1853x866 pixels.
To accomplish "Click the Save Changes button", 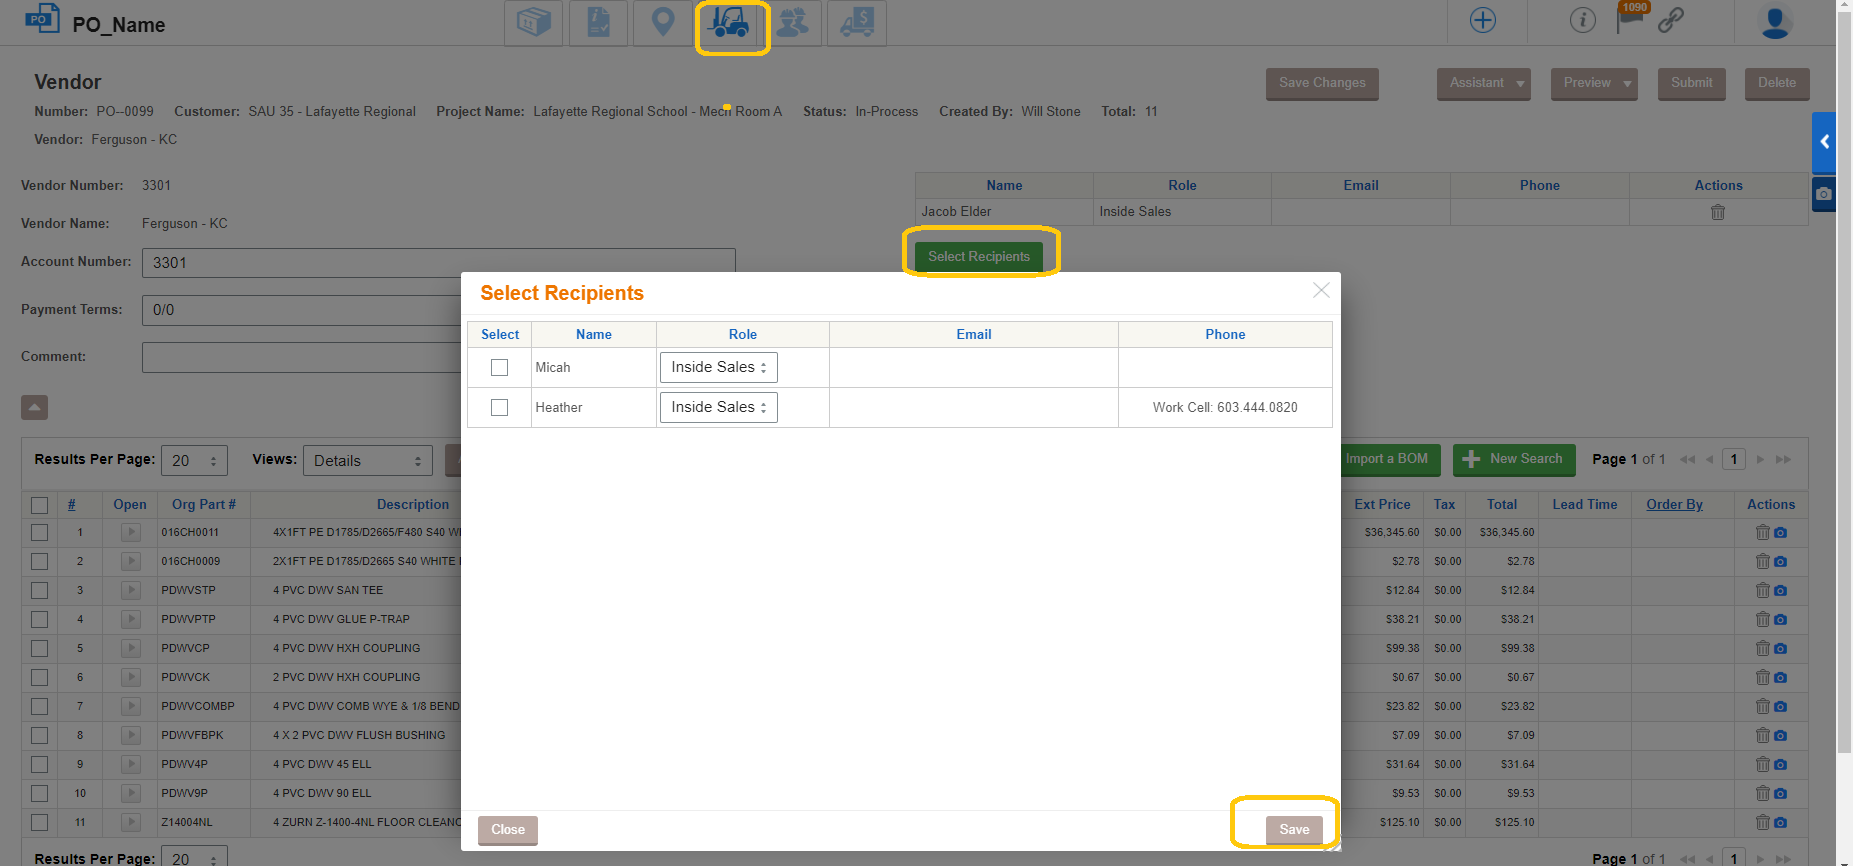I will 1322,83.
